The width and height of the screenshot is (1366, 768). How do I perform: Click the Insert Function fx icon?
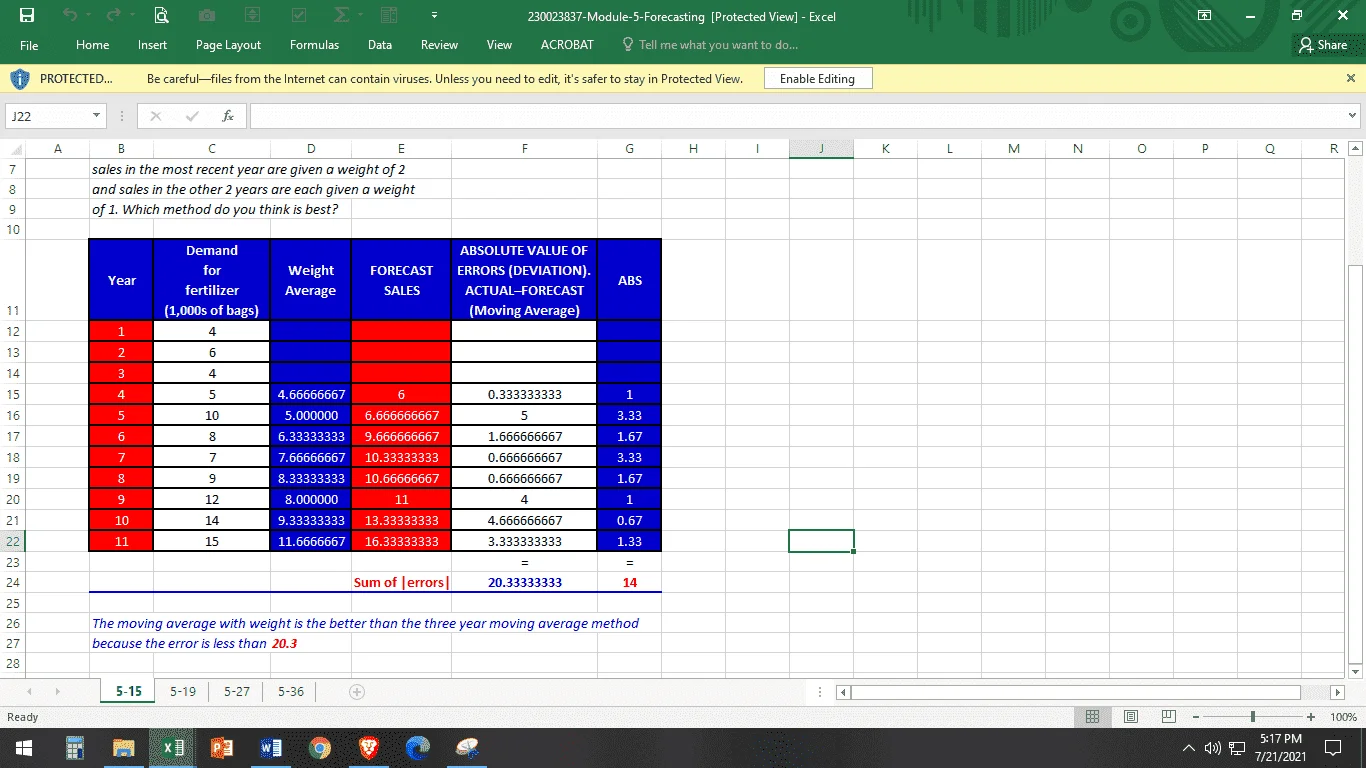[x=228, y=116]
